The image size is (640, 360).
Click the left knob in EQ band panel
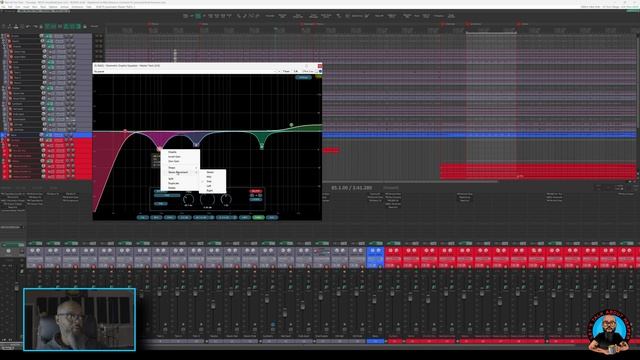point(189,199)
